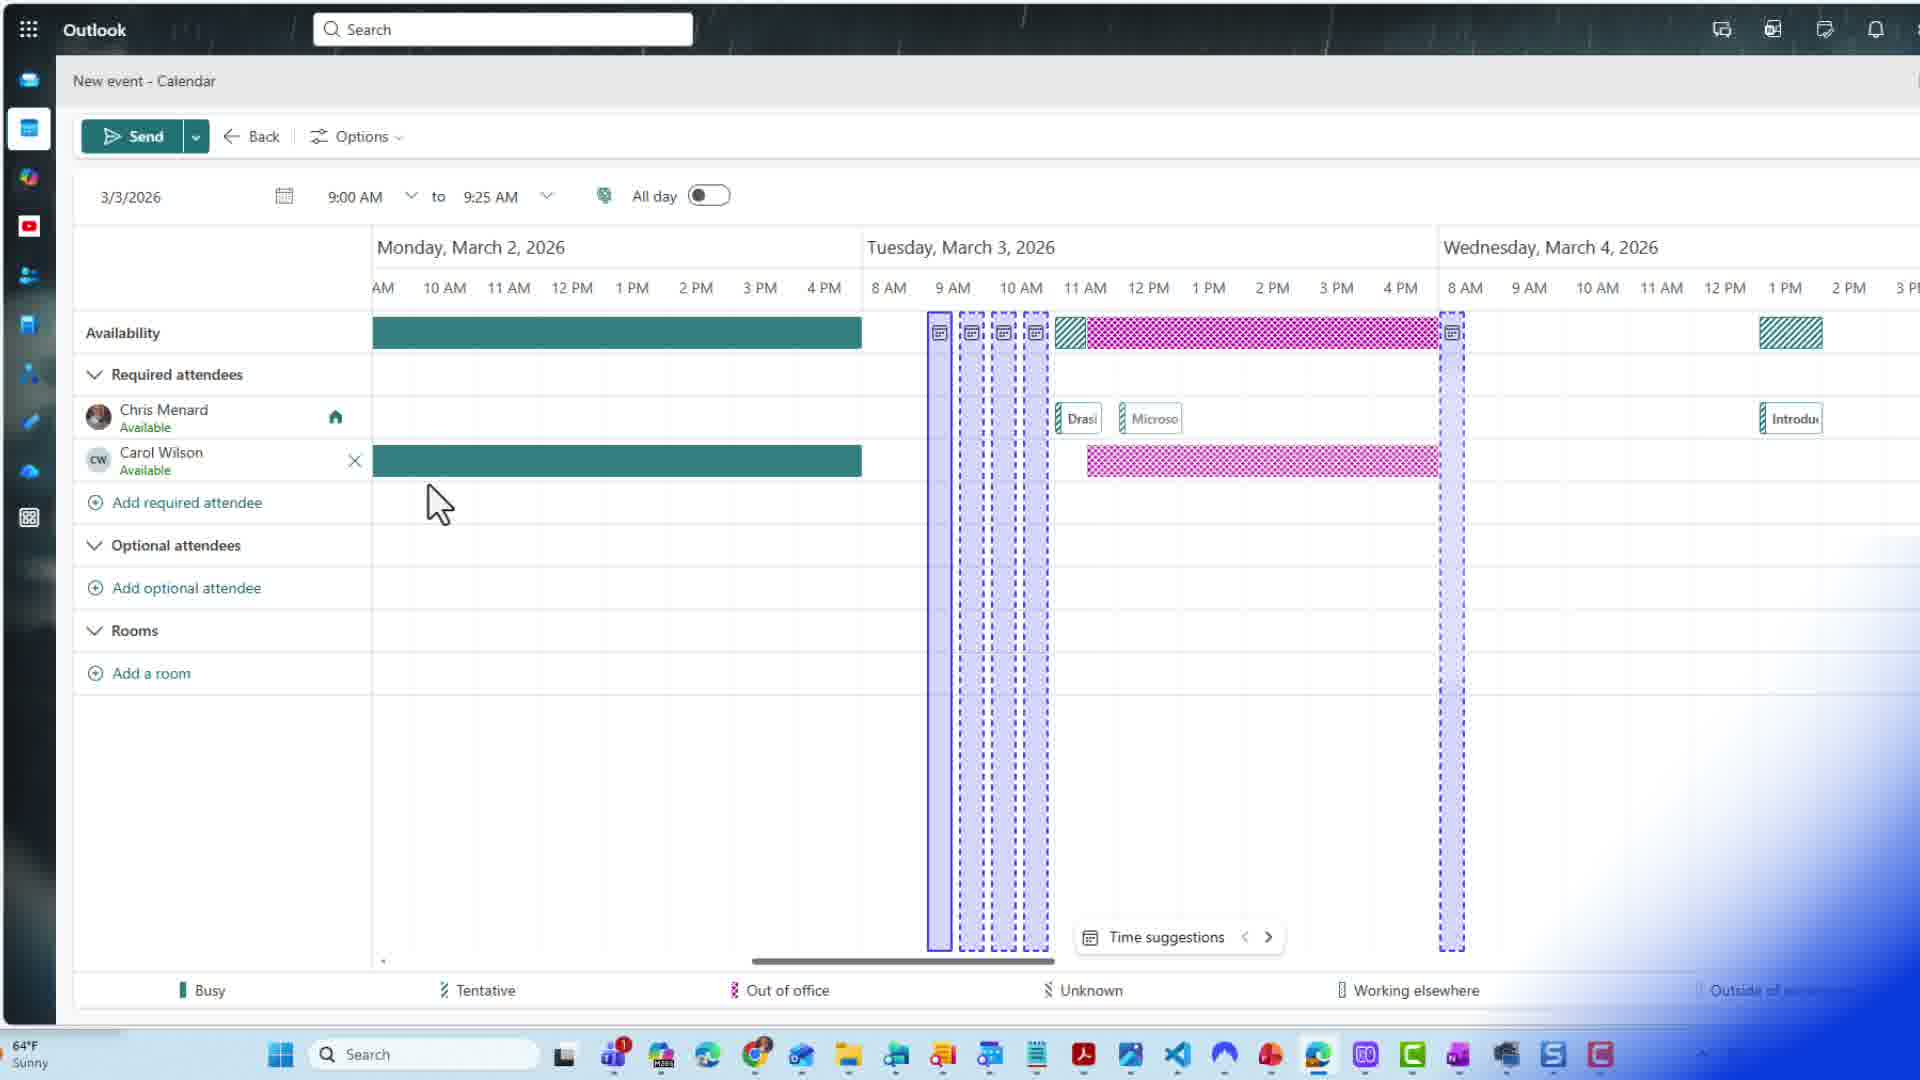Collapse the Rooms section
This screenshot has width=1920, height=1080.
tap(94, 630)
